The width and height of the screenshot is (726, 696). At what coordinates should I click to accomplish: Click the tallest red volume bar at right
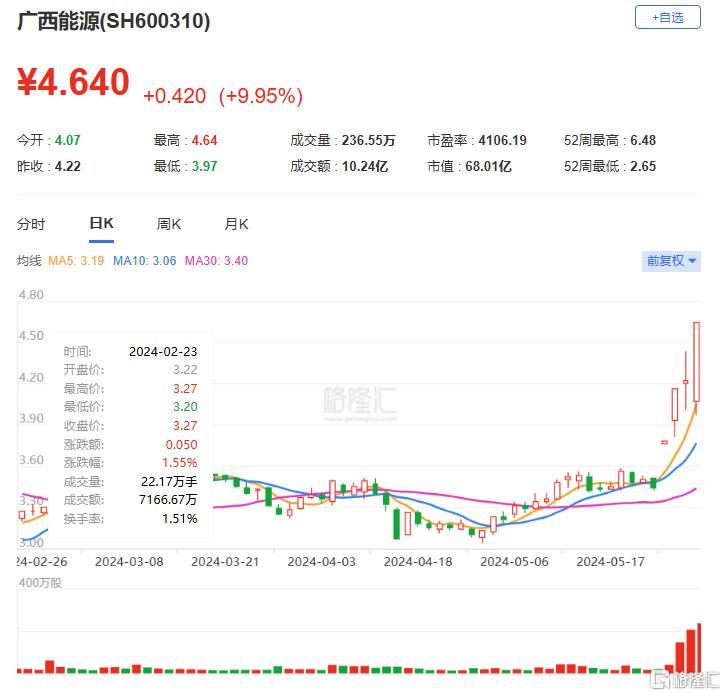click(699, 648)
